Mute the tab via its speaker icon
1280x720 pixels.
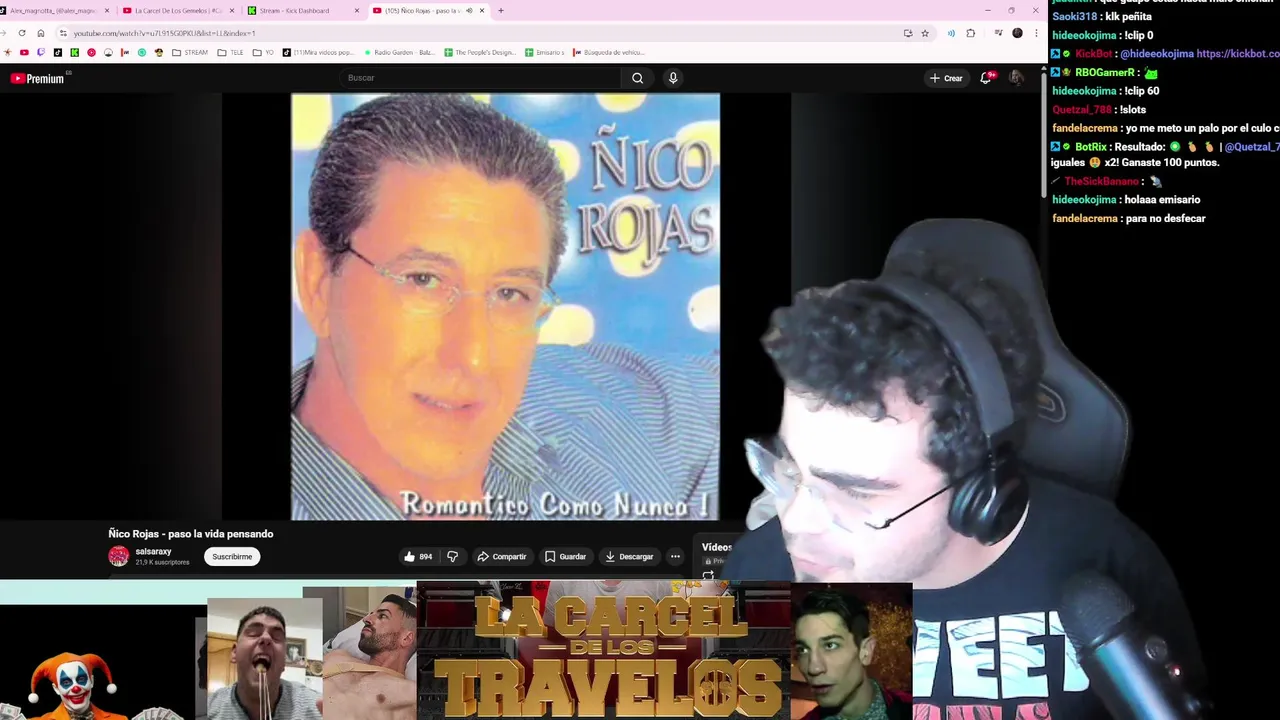(469, 11)
